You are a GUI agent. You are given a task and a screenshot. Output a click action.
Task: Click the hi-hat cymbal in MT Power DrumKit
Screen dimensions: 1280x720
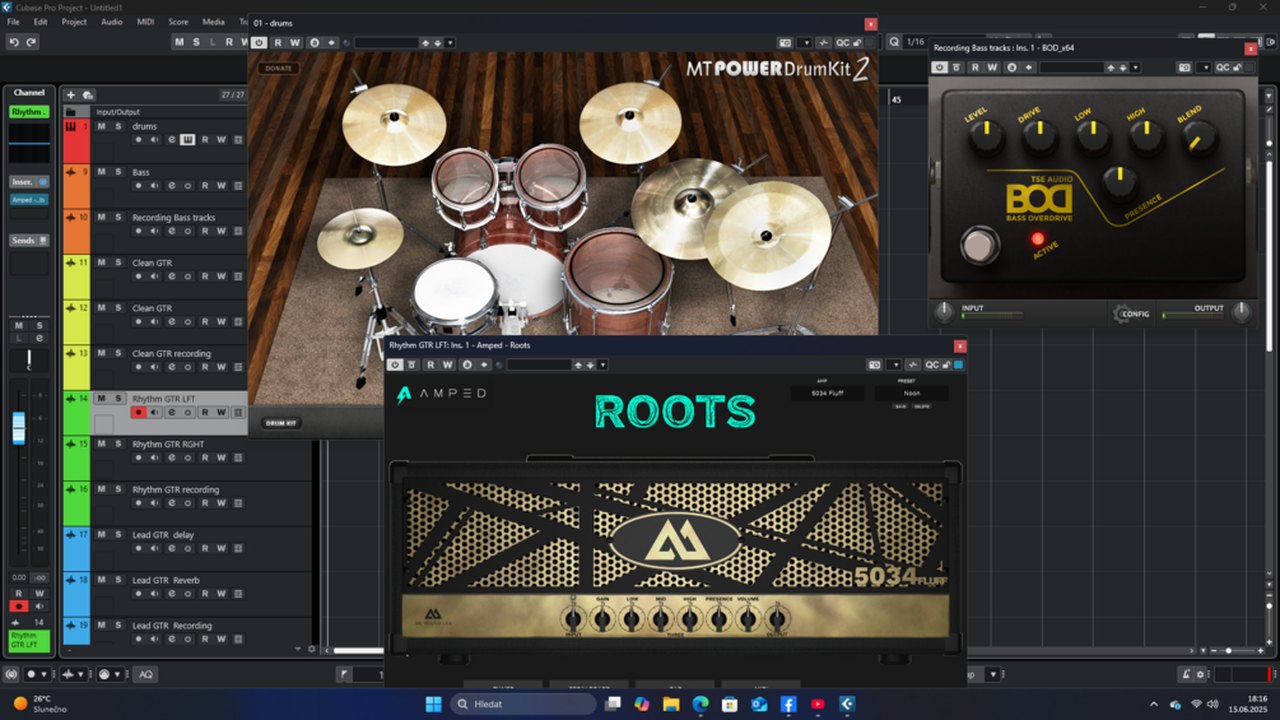coord(360,238)
